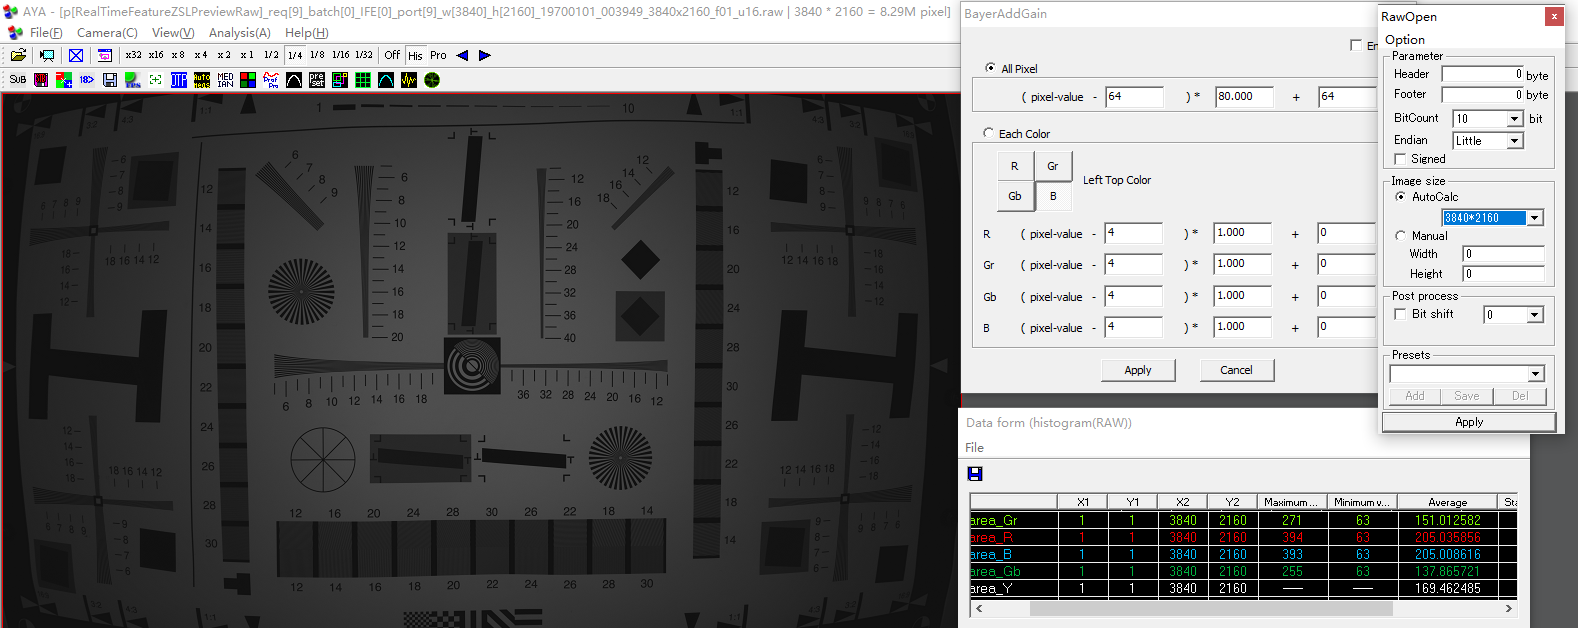Click the yellow Auto Meas icon

[x=202, y=80]
